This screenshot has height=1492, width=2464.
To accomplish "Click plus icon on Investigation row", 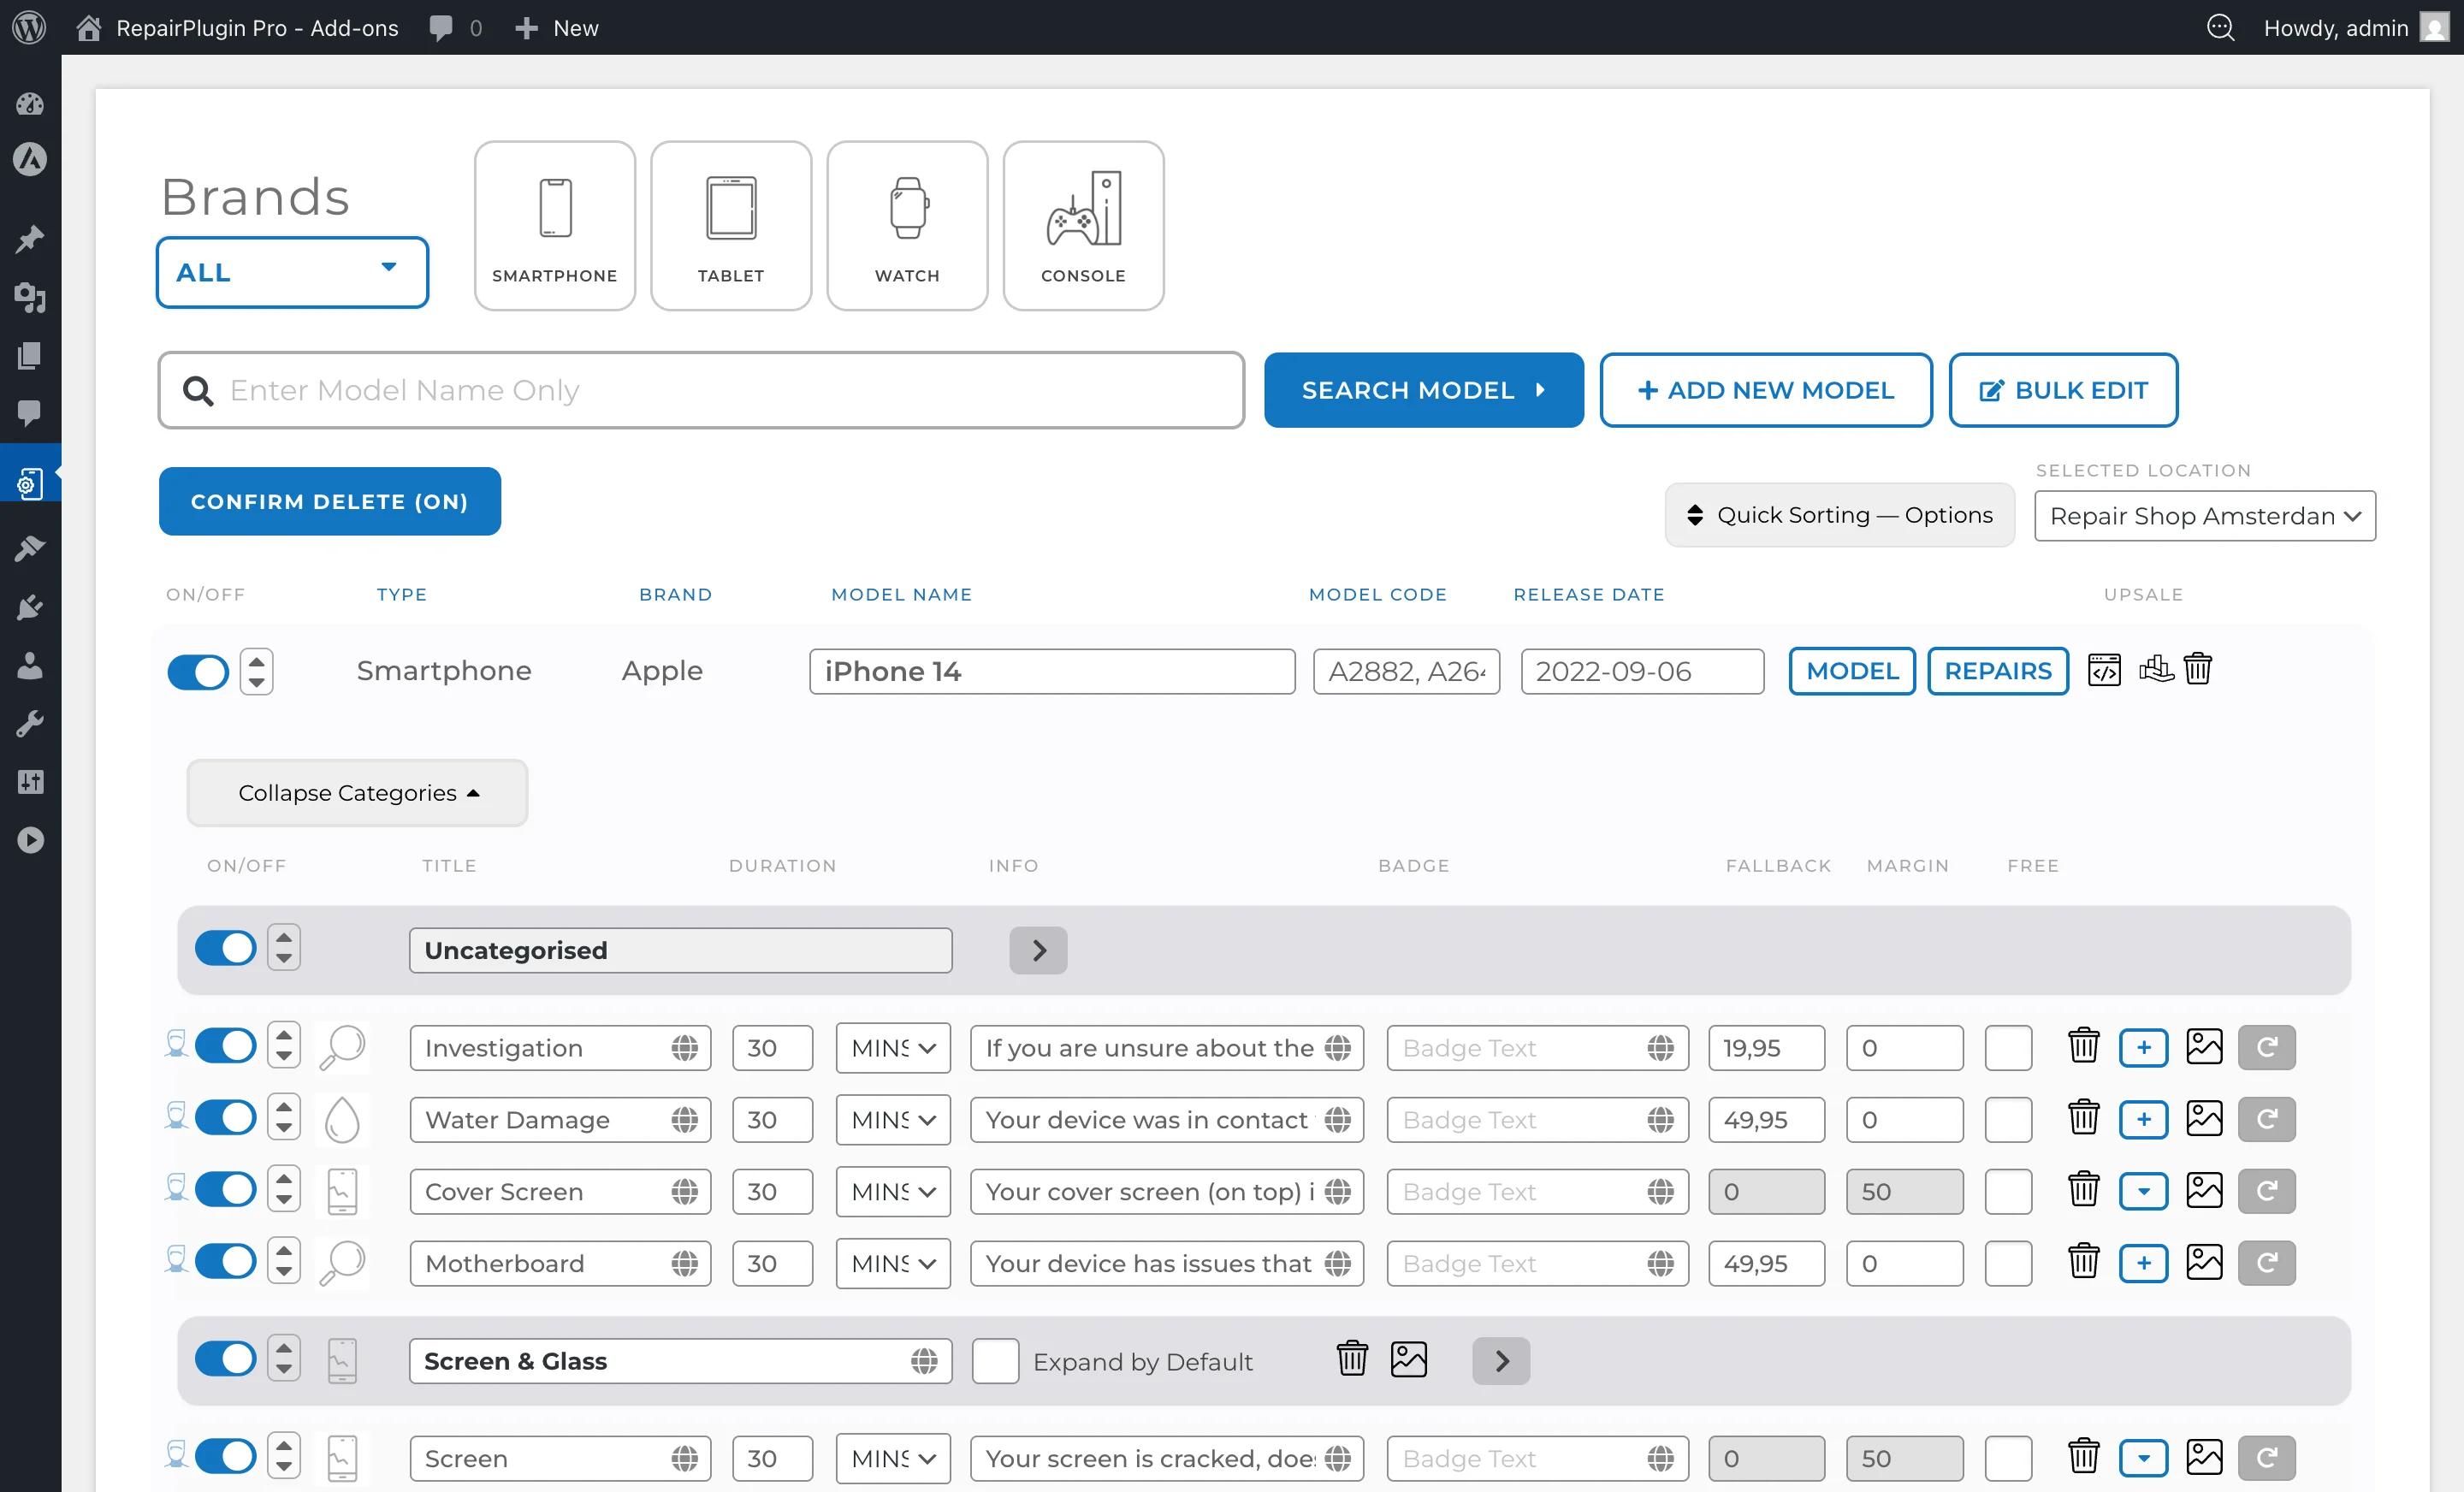I will tap(2143, 1047).
